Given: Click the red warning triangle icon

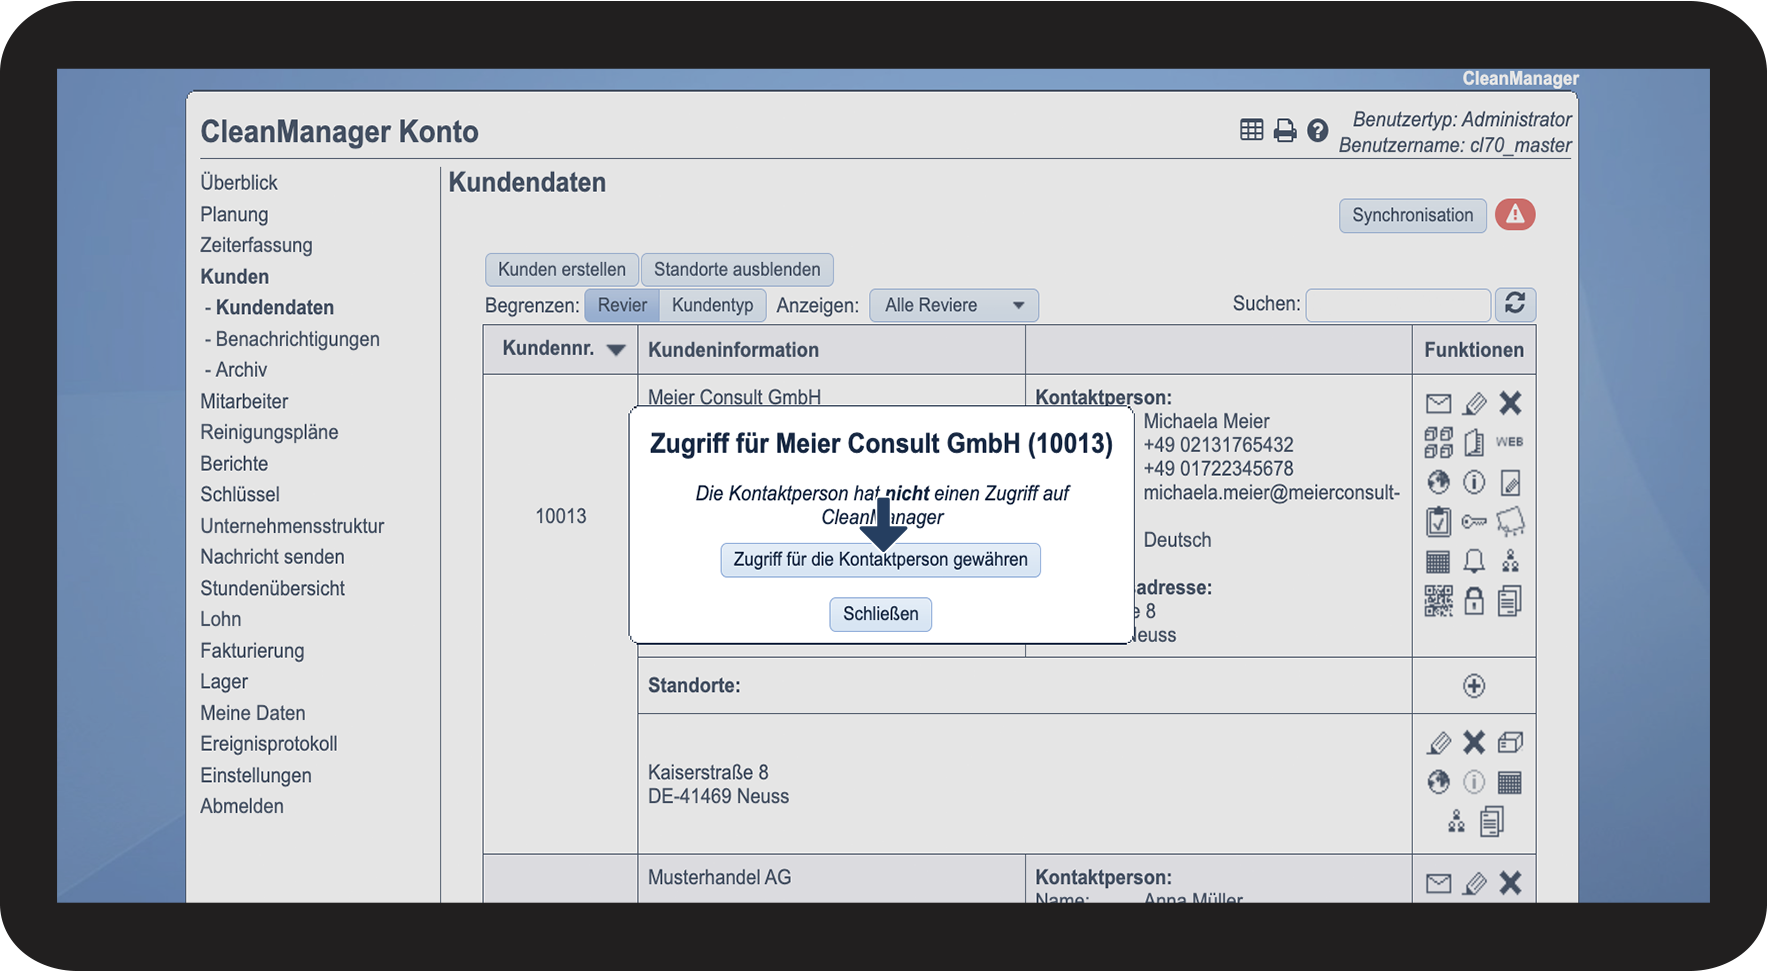Looking at the screenshot, I should pyautogui.click(x=1515, y=214).
